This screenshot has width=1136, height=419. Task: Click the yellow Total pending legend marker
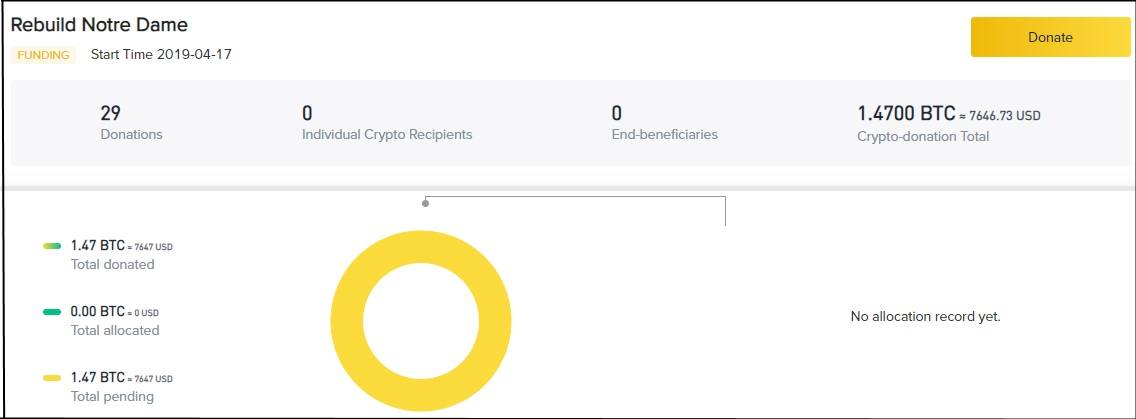coord(52,378)
